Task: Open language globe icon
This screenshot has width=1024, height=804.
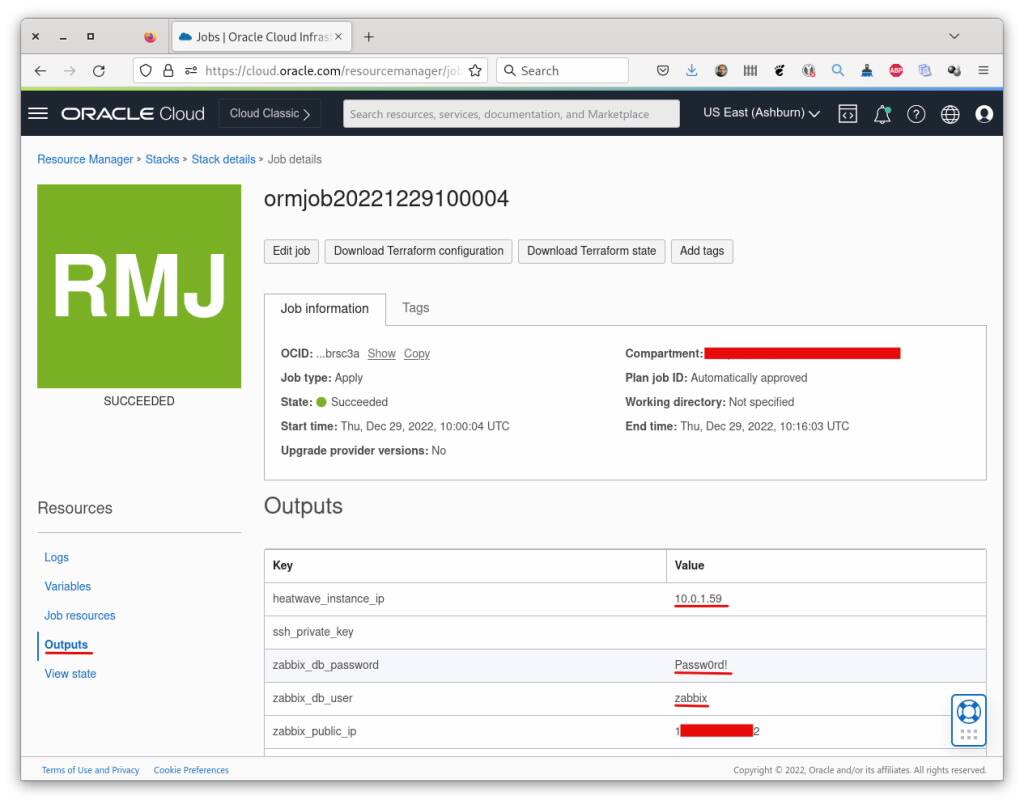Action: [950, 114]
